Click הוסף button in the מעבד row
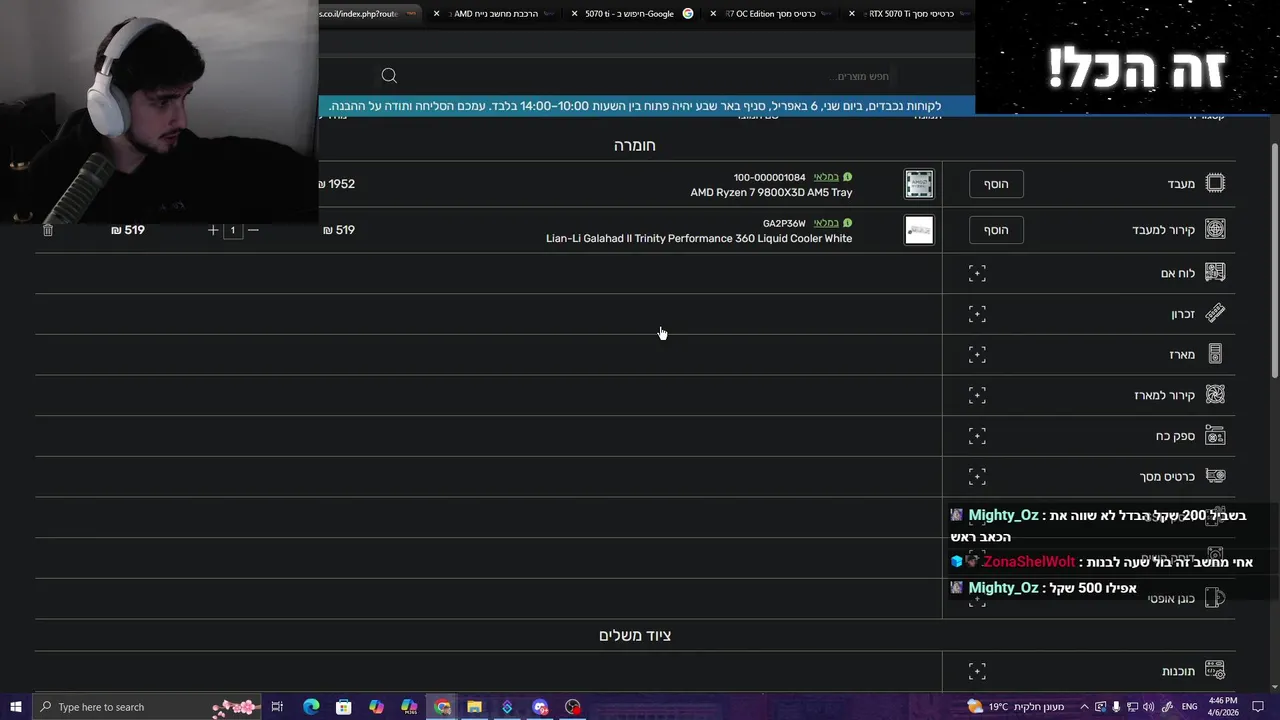Image resolution: width=1280 pixels, height=720 pixels. 996,184
